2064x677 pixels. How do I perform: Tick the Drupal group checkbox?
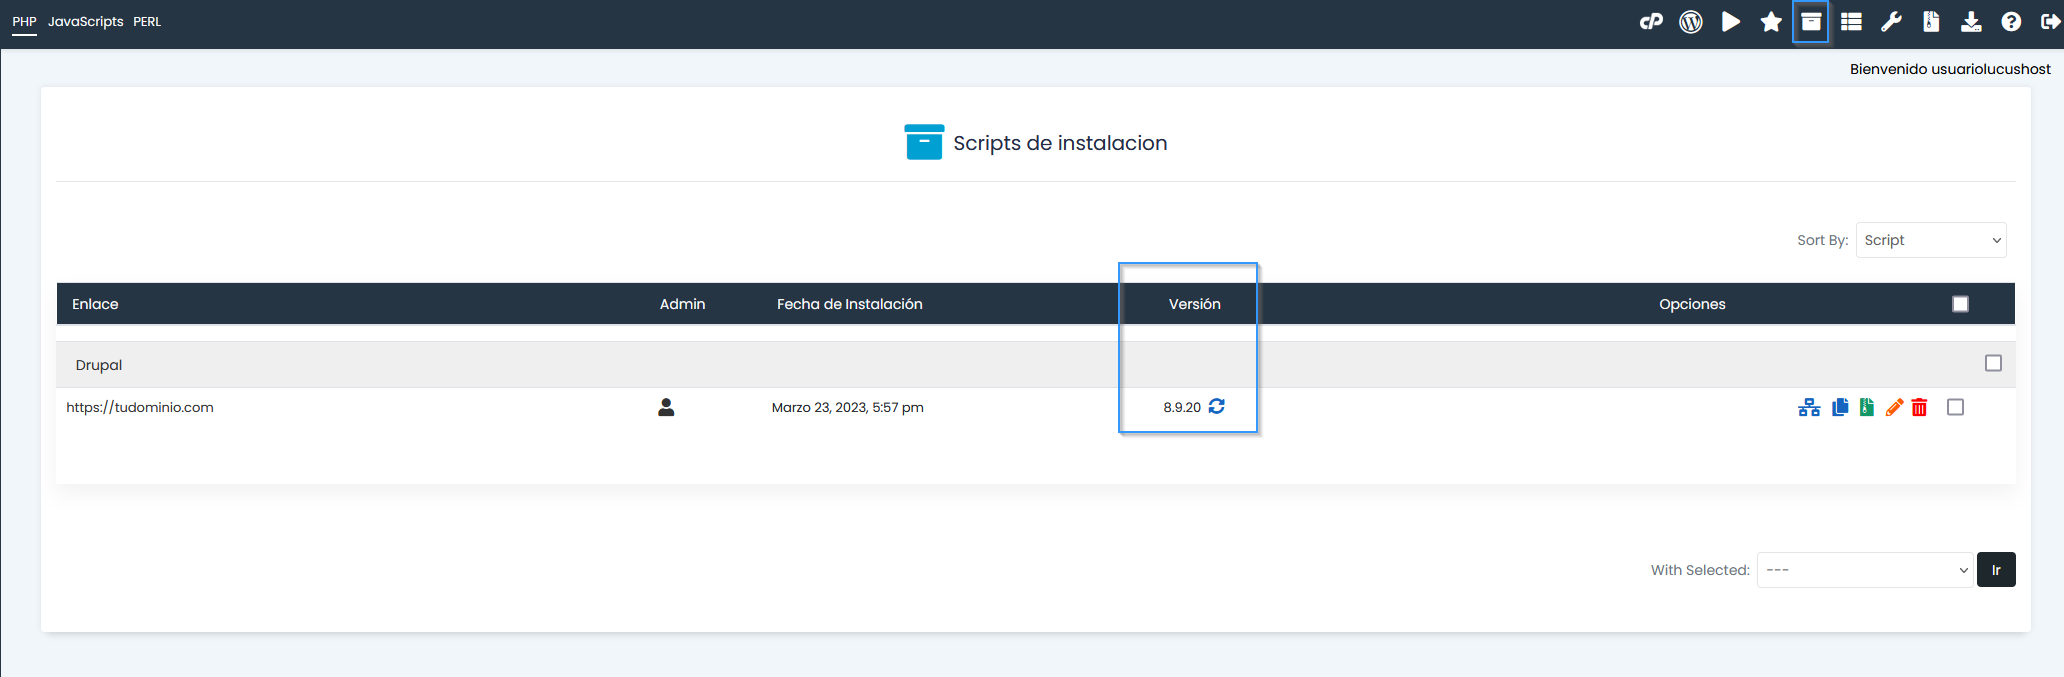click(1993, 363)
